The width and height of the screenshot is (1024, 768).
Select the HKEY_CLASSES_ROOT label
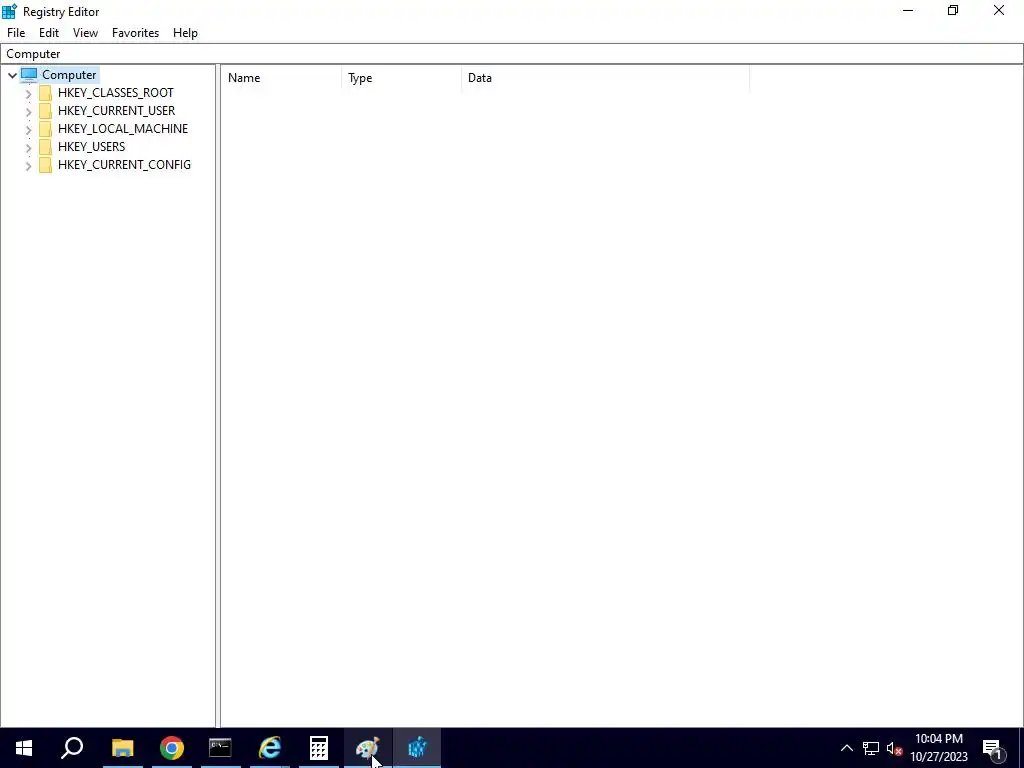[116, 93]
